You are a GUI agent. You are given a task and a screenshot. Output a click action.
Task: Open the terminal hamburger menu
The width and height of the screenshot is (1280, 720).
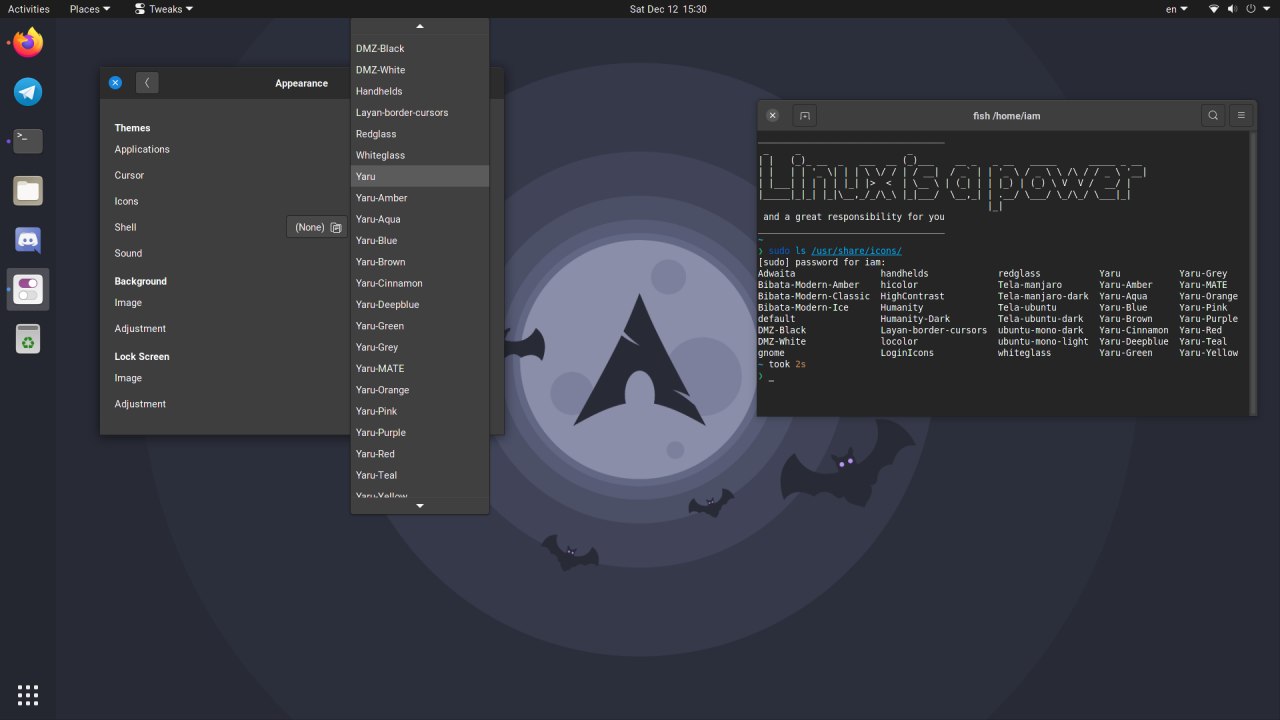(x=1241, y=115)
